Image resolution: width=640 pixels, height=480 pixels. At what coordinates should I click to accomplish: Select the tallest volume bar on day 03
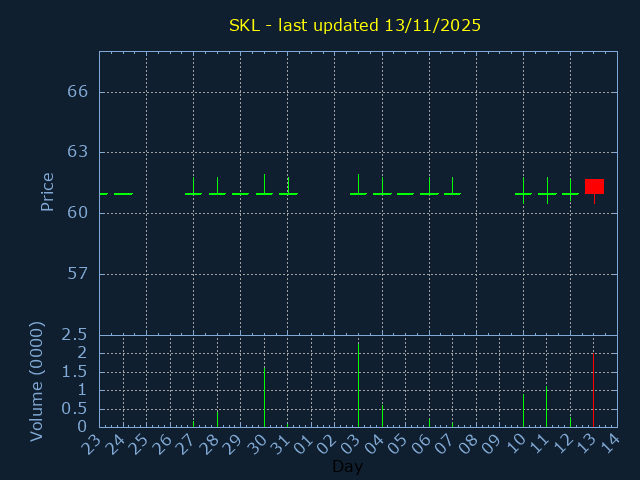click(358, 385)
